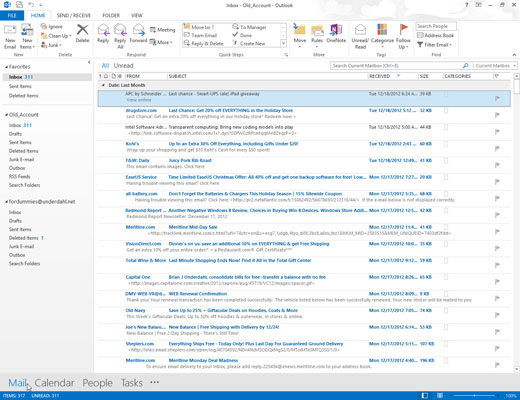Image resolution: width=520 pixels, height=400 pixels.
Task: Open the Filter Email dropdown
Action: pos(434,45)
